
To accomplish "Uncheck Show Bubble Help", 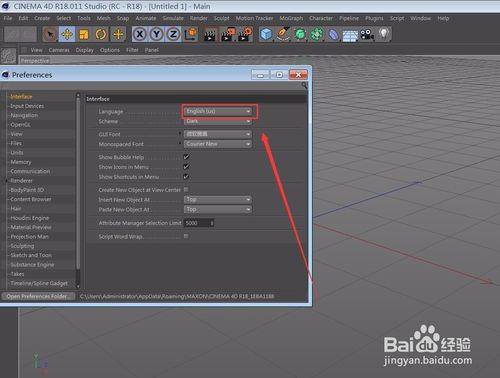I will 186,157.
